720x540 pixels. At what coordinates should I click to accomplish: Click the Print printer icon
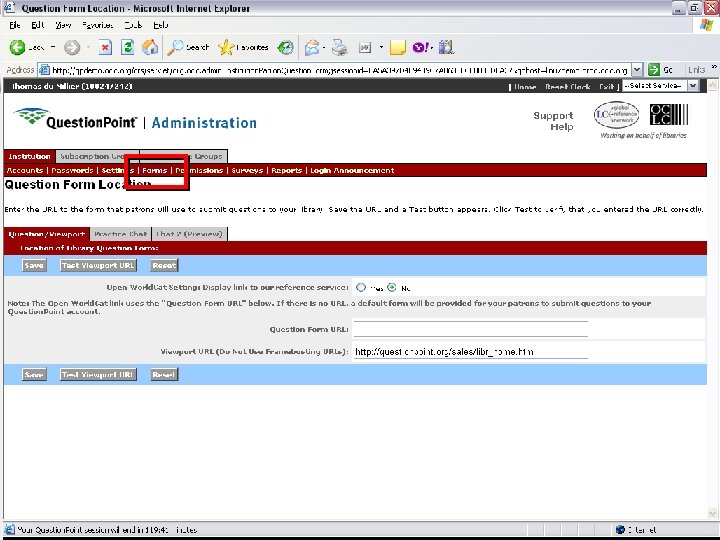click(x=340, y=47)
